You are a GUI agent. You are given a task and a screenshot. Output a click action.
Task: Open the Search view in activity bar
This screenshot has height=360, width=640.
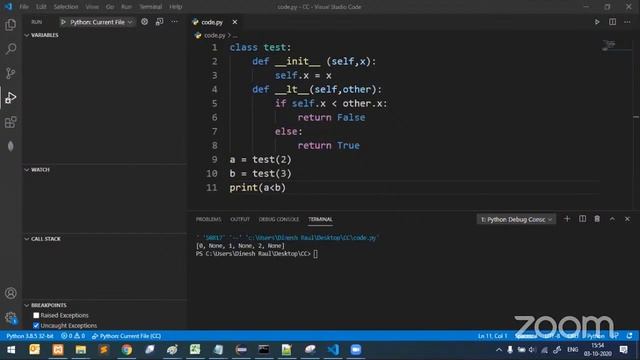click(11, 49)
